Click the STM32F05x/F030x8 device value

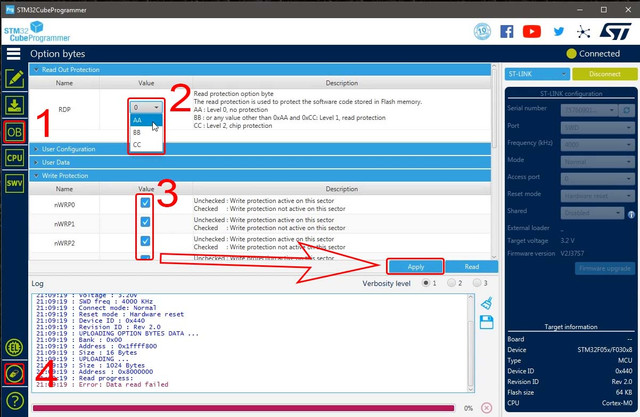(604, 350)
